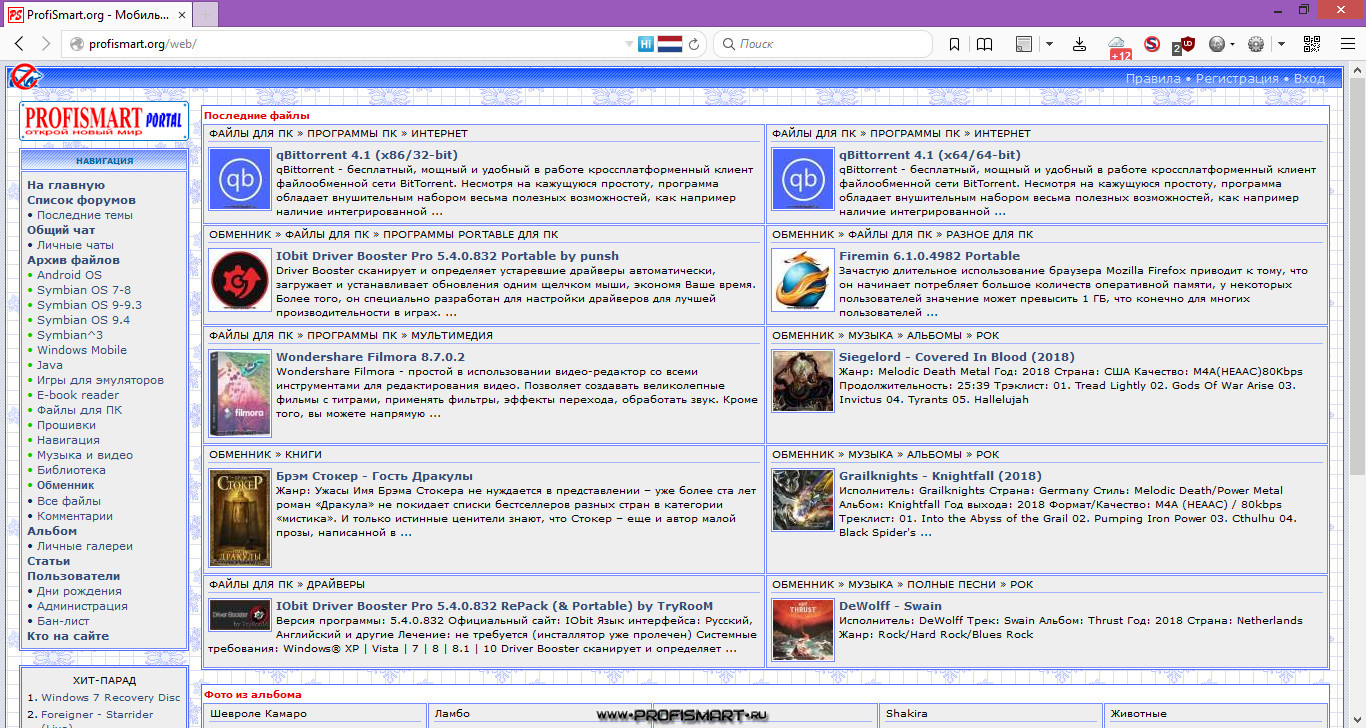Open the downloads toolbar icon
The image size is (1366, 728).
pyautogui.click(x=1079, y=44)
